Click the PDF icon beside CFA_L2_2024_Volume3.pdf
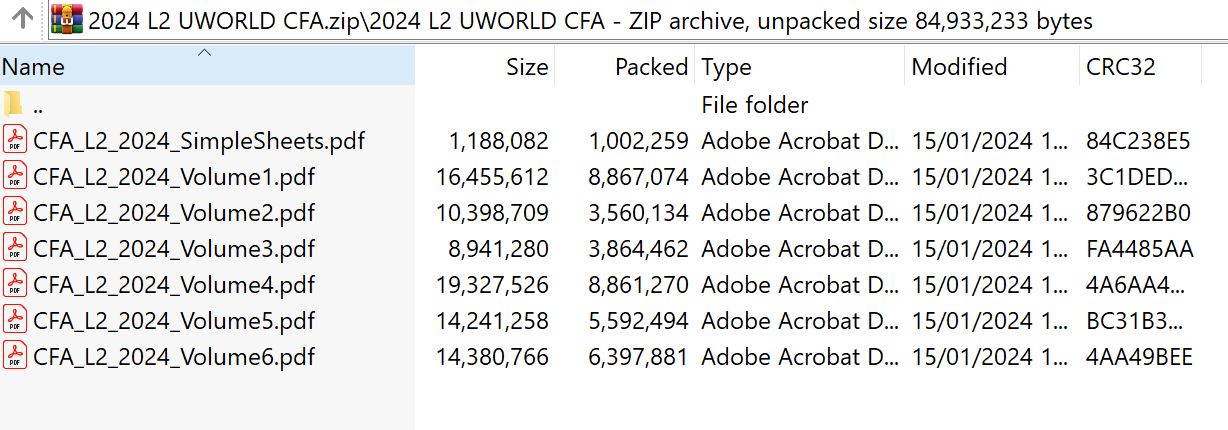The width and height of the screenshot is (1228, 430). [x=14, y=248]
